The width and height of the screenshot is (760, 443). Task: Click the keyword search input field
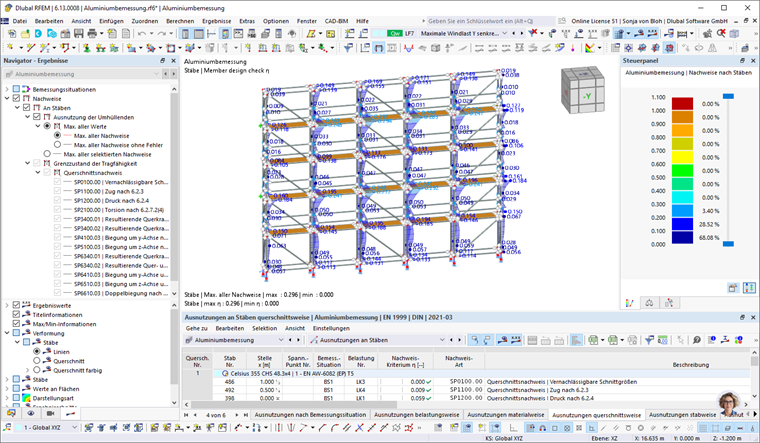(480, 20)
